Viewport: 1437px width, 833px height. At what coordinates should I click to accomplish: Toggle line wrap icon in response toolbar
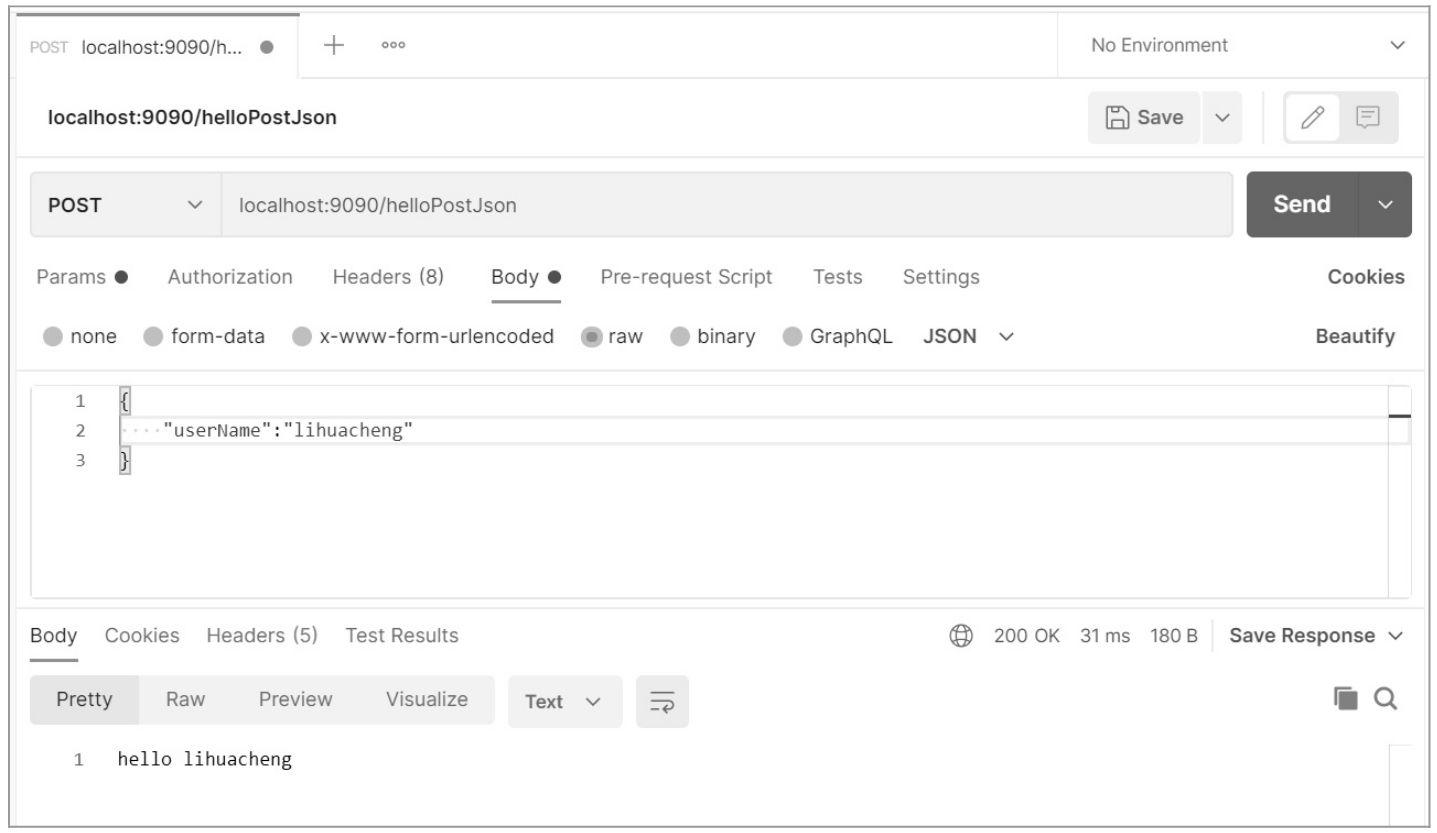[x=662, y=702]
